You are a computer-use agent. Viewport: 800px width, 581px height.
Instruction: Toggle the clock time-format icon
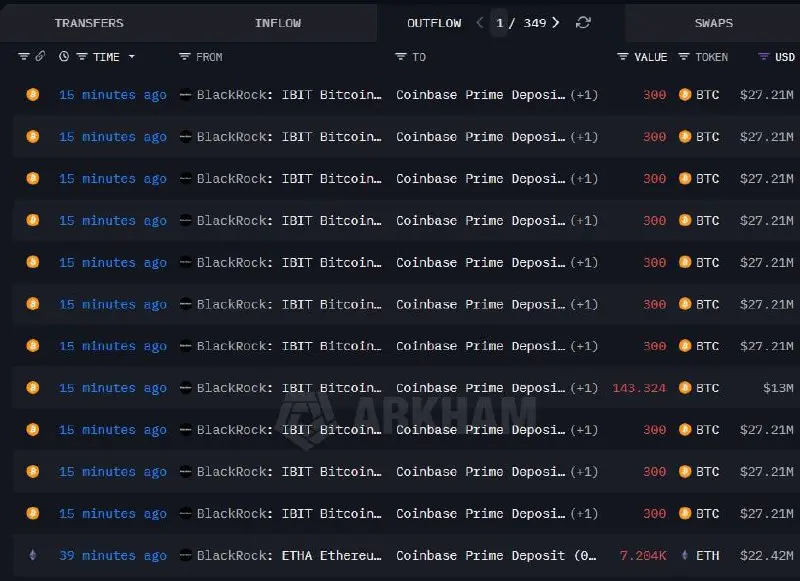64,56
